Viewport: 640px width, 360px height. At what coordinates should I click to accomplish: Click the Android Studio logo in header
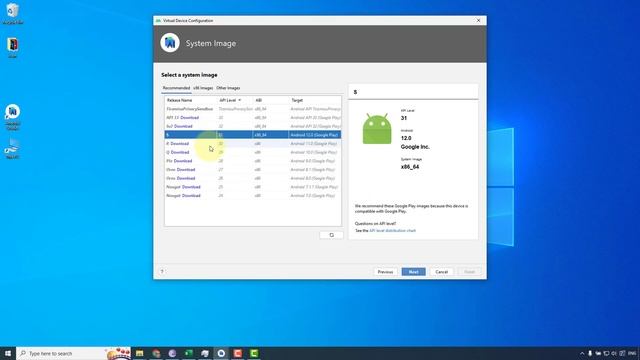[170, 43]
